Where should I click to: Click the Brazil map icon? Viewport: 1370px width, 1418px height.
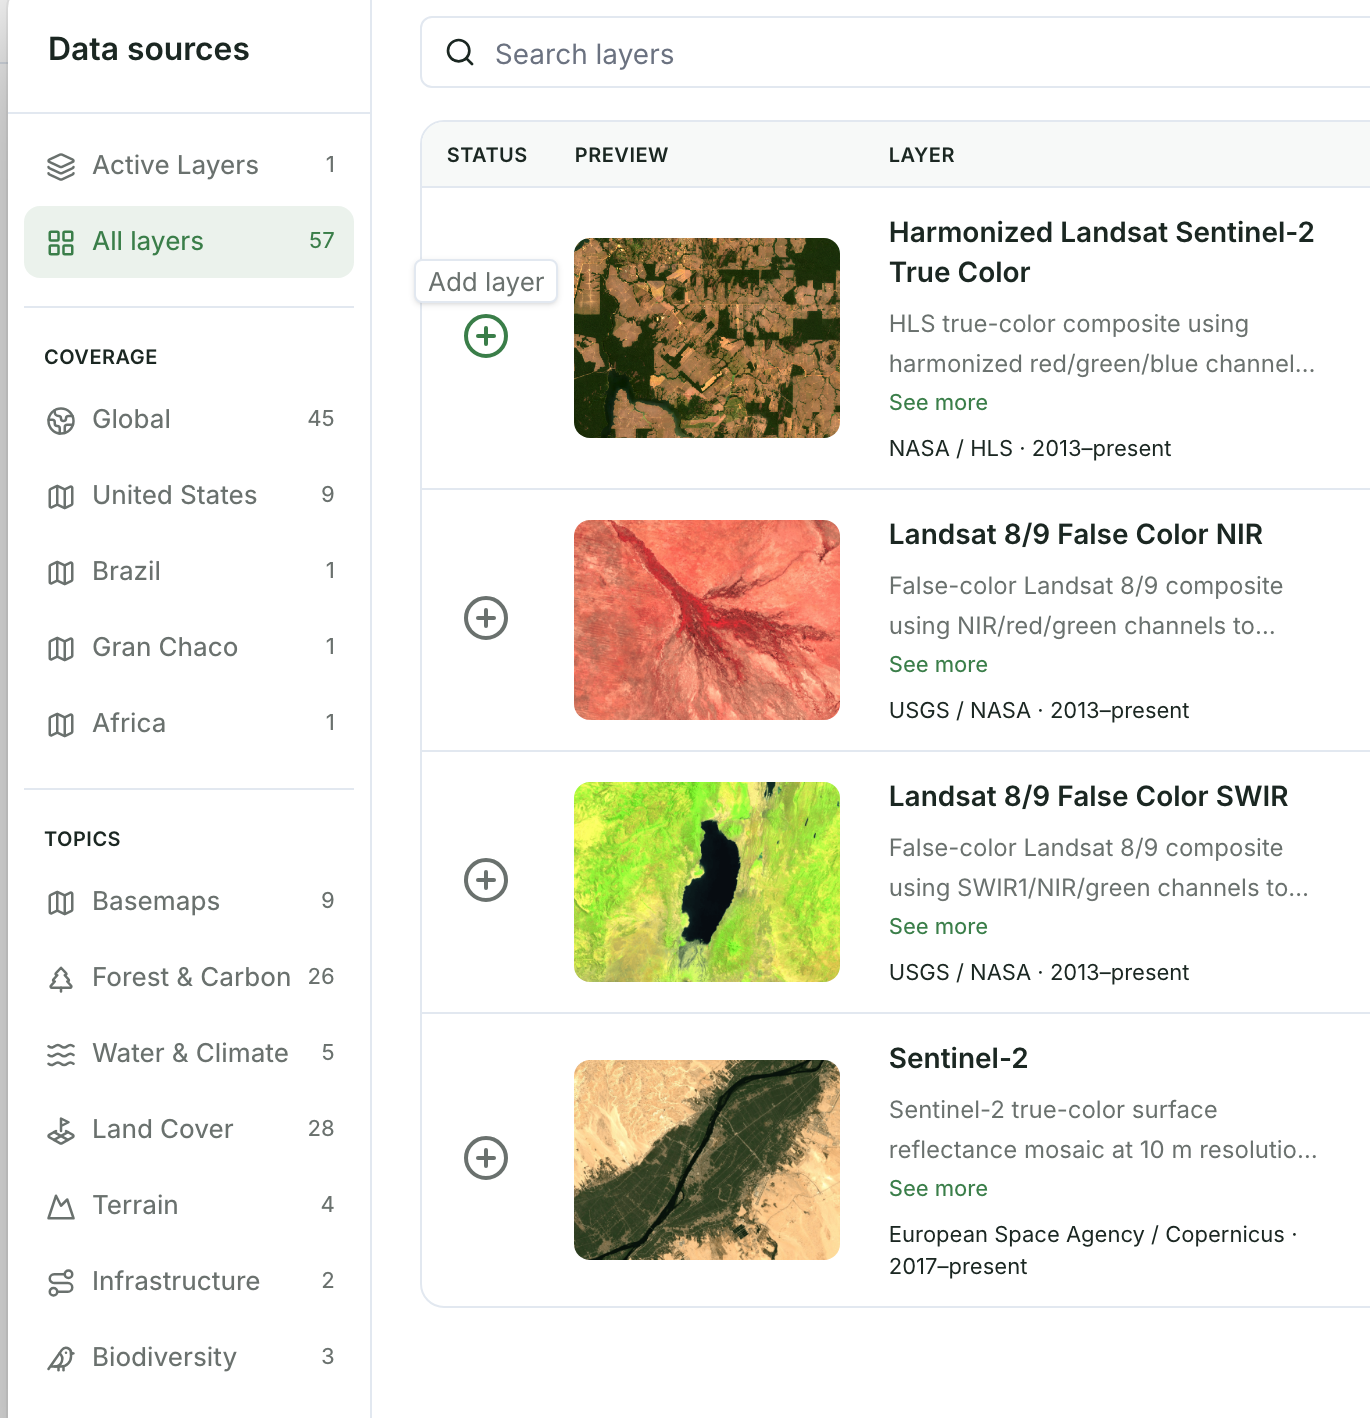coord(61,572)
